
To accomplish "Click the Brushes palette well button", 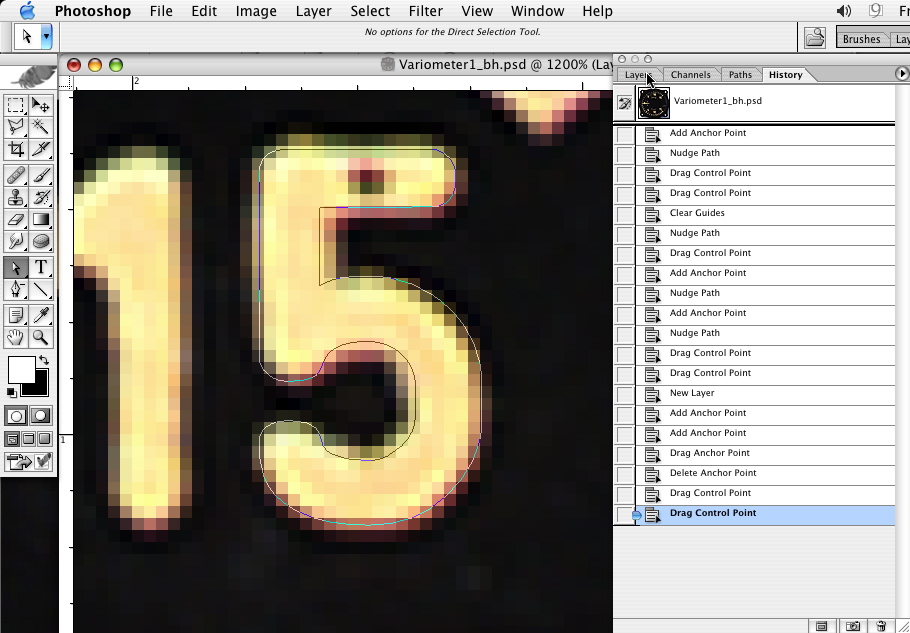I will point(861,39).
